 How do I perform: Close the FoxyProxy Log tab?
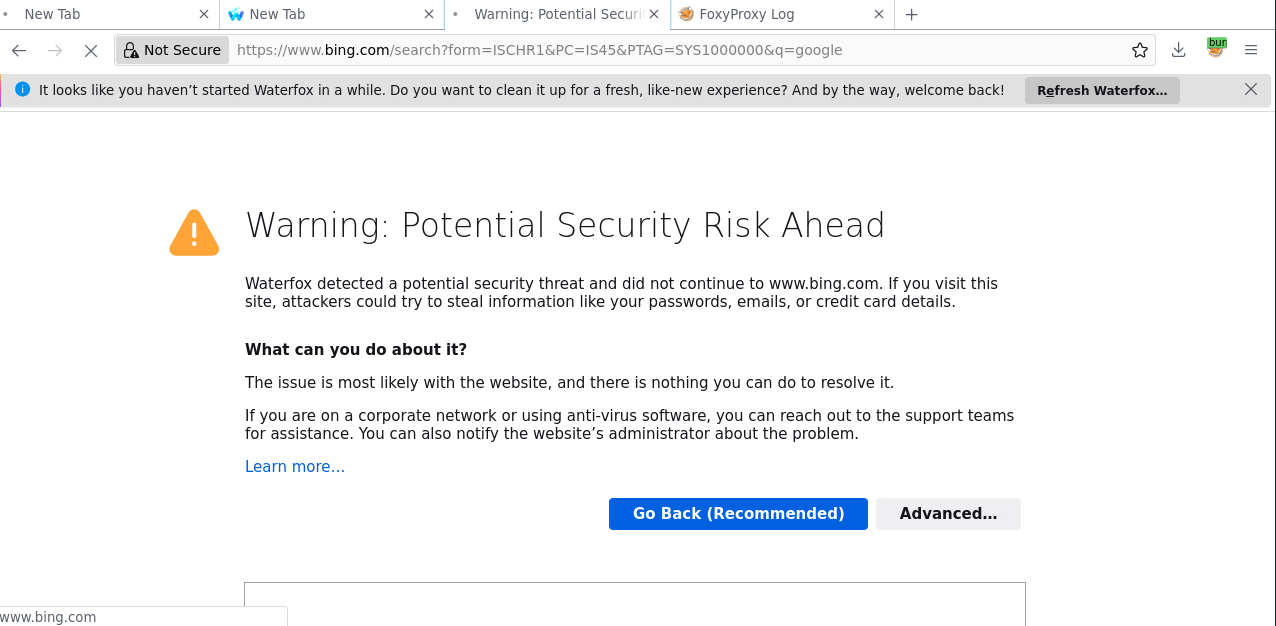[x=879, y=14]
